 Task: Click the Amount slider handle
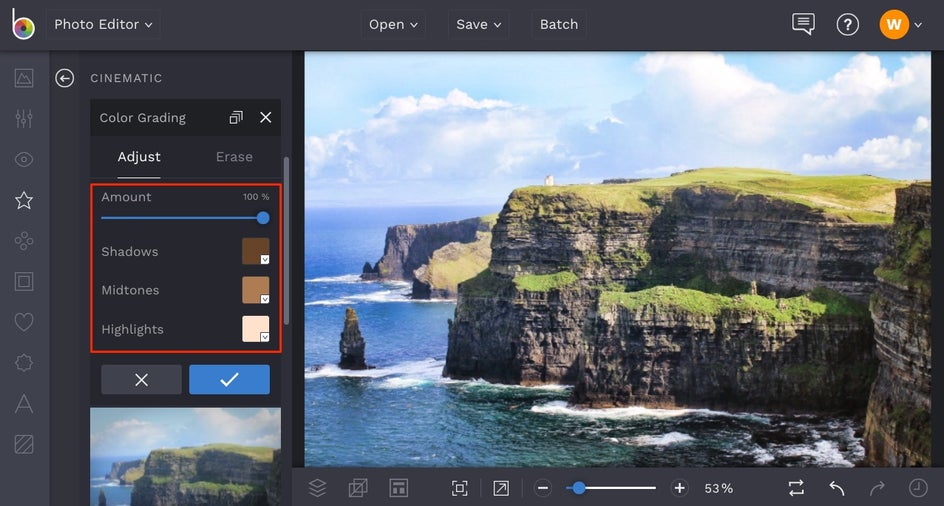coord(263,218)
